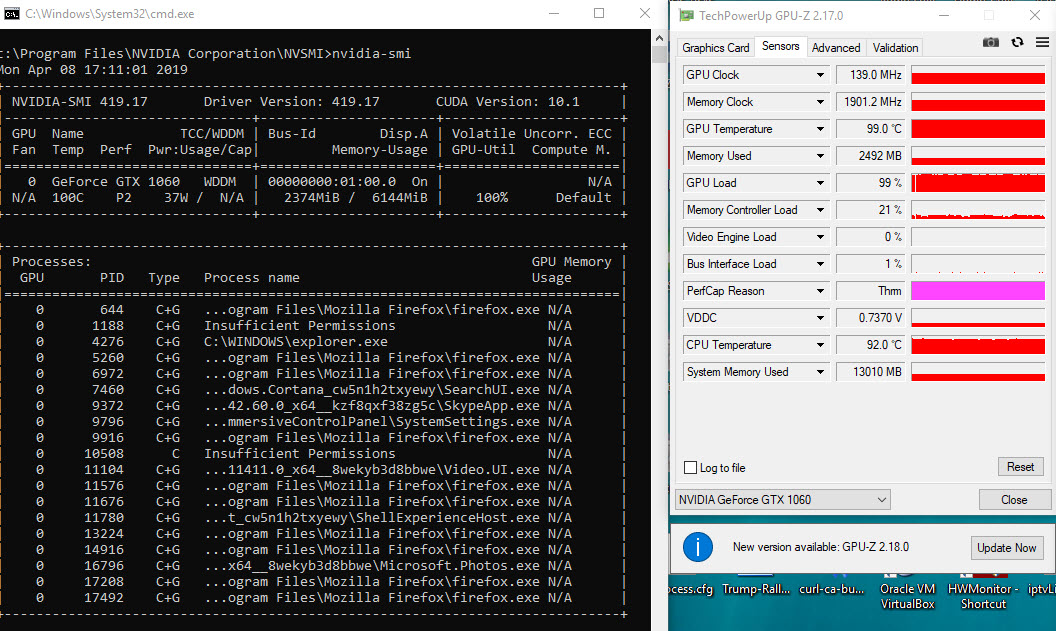Viewport: 1056px width, 631px height.
Task: Click the magenta PerfCap Reason bar
Action: coord(978,290)
